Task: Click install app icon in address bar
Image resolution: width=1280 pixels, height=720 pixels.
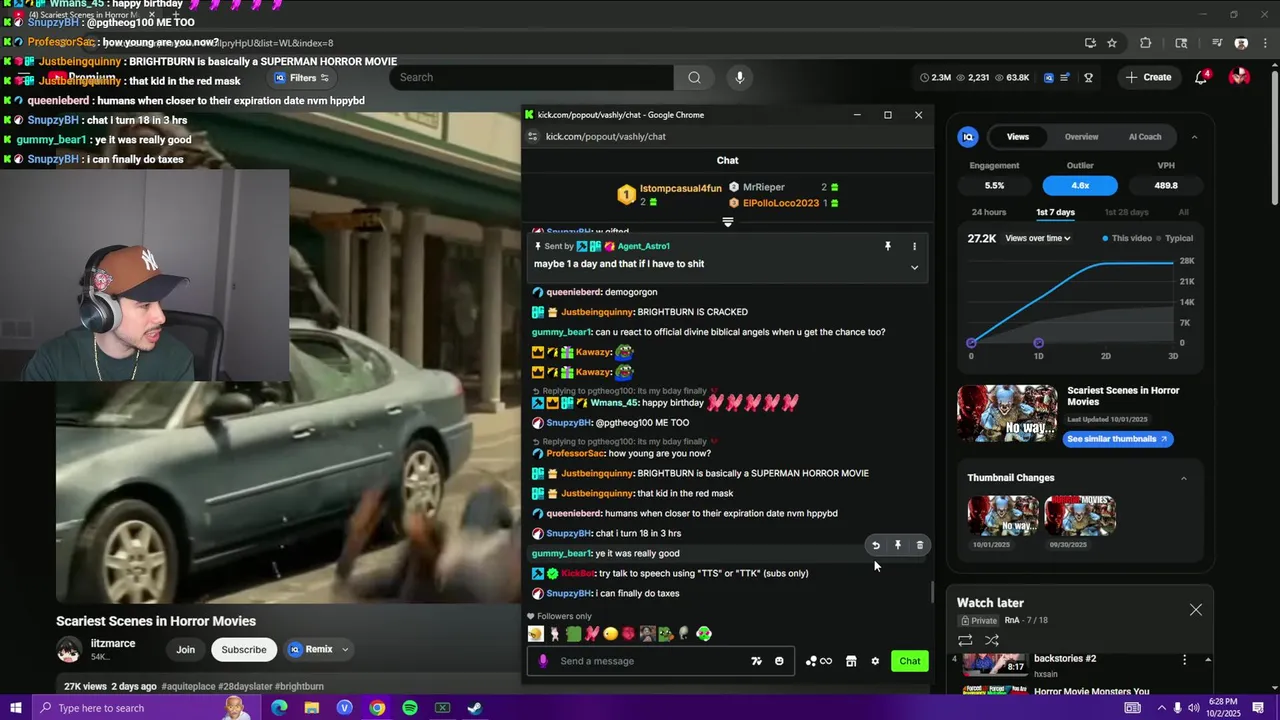Action: pyautogui.click(x=1090, y=43)
